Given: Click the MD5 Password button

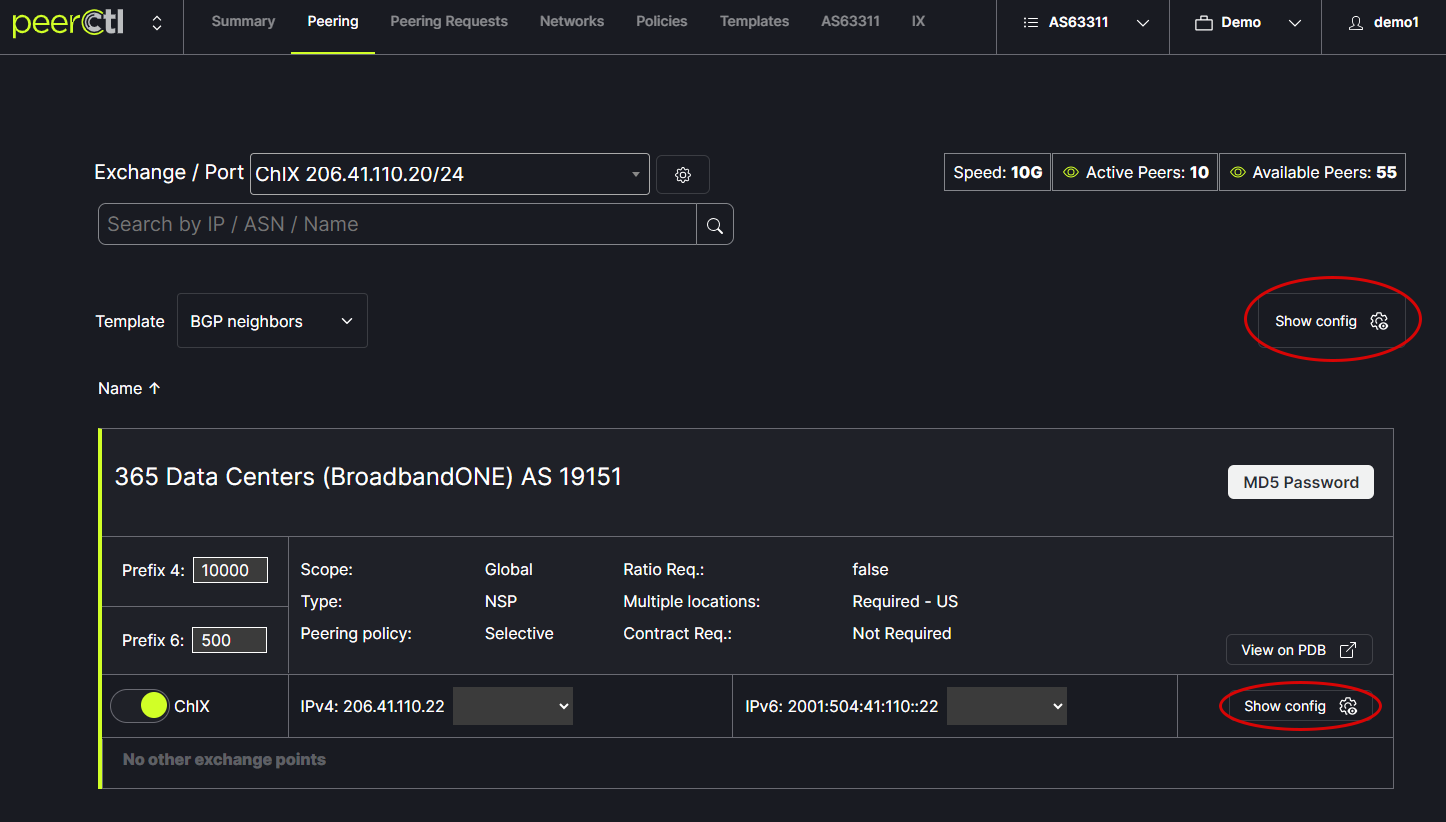Looking at the screenshot, I should pyautogui.click(x=1300, y=482).
